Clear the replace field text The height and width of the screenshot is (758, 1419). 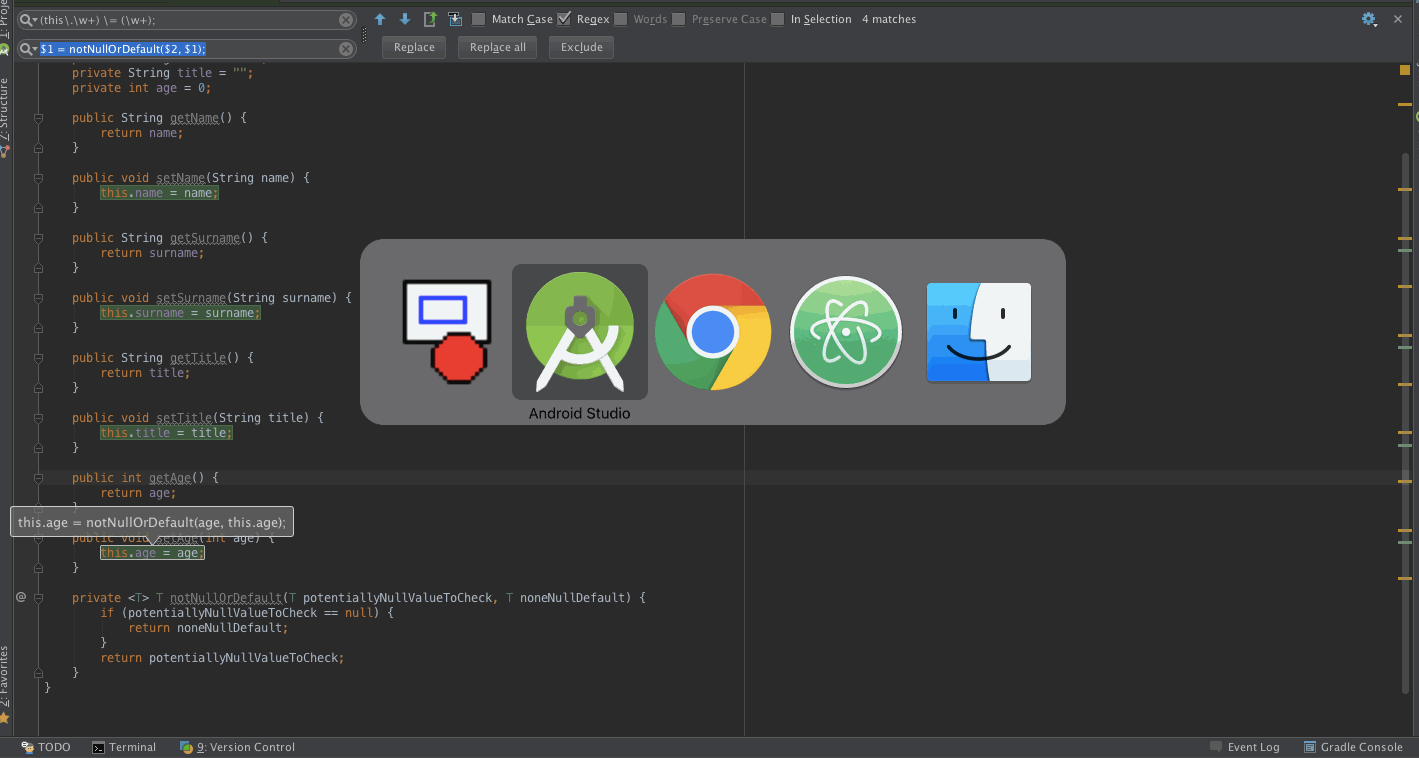tap(346, 49)
